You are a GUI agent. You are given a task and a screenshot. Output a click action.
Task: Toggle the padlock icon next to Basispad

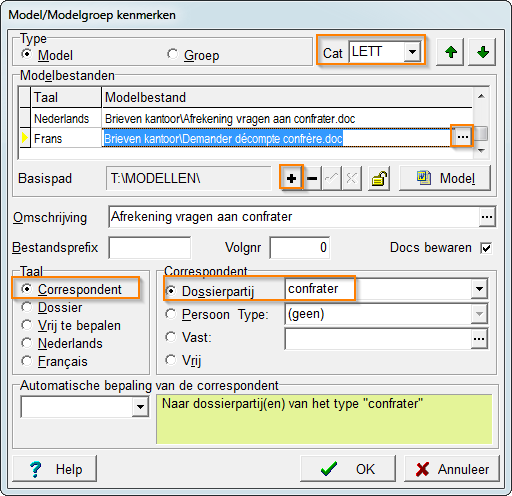point(379,178)
